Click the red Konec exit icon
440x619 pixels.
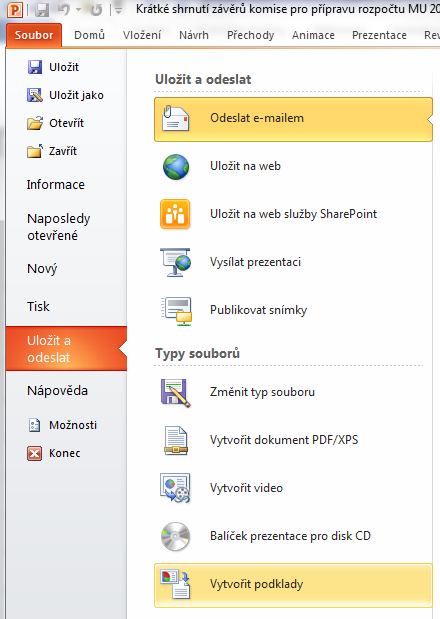[x=34, y=453]
